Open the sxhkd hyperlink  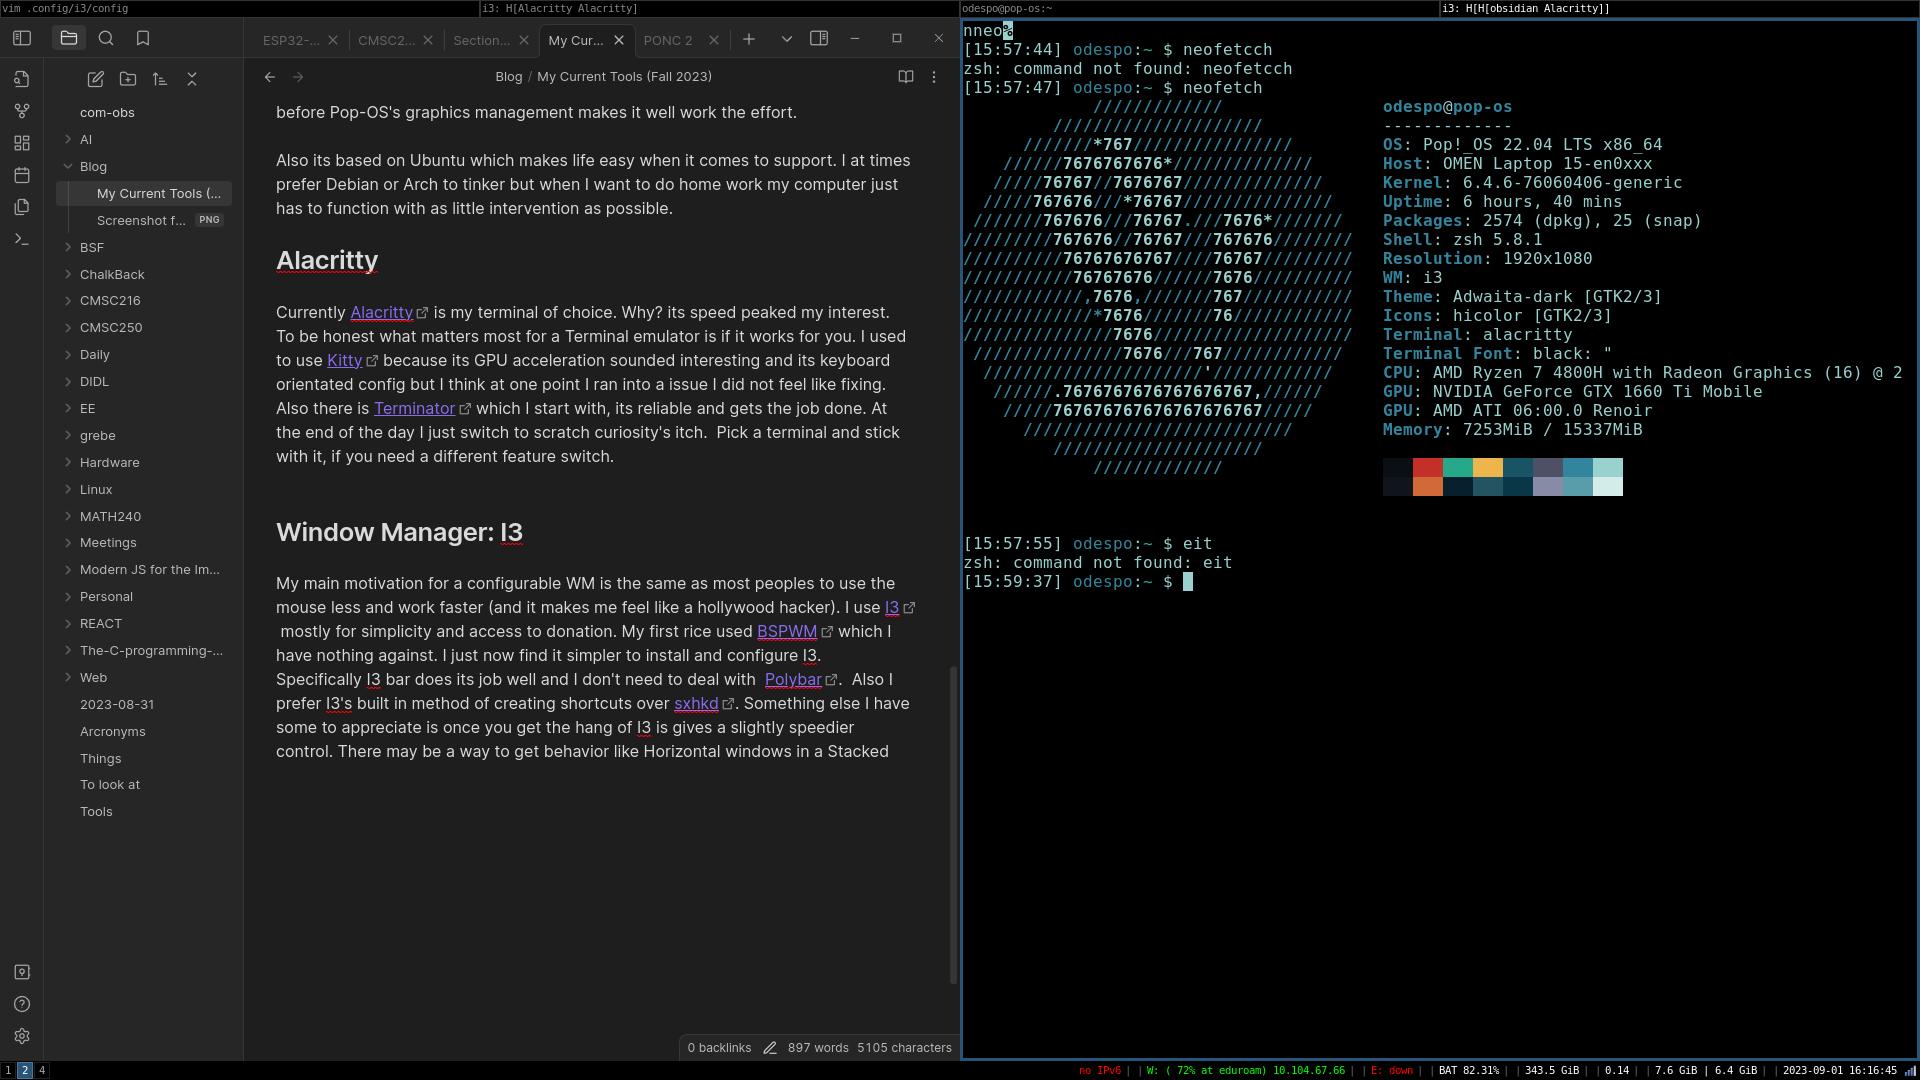coord(696,703)
